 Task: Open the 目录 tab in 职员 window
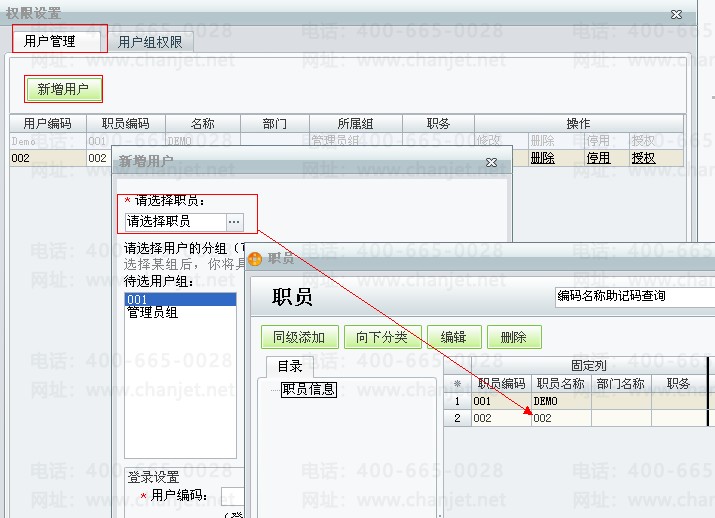(x=289, y=366)
